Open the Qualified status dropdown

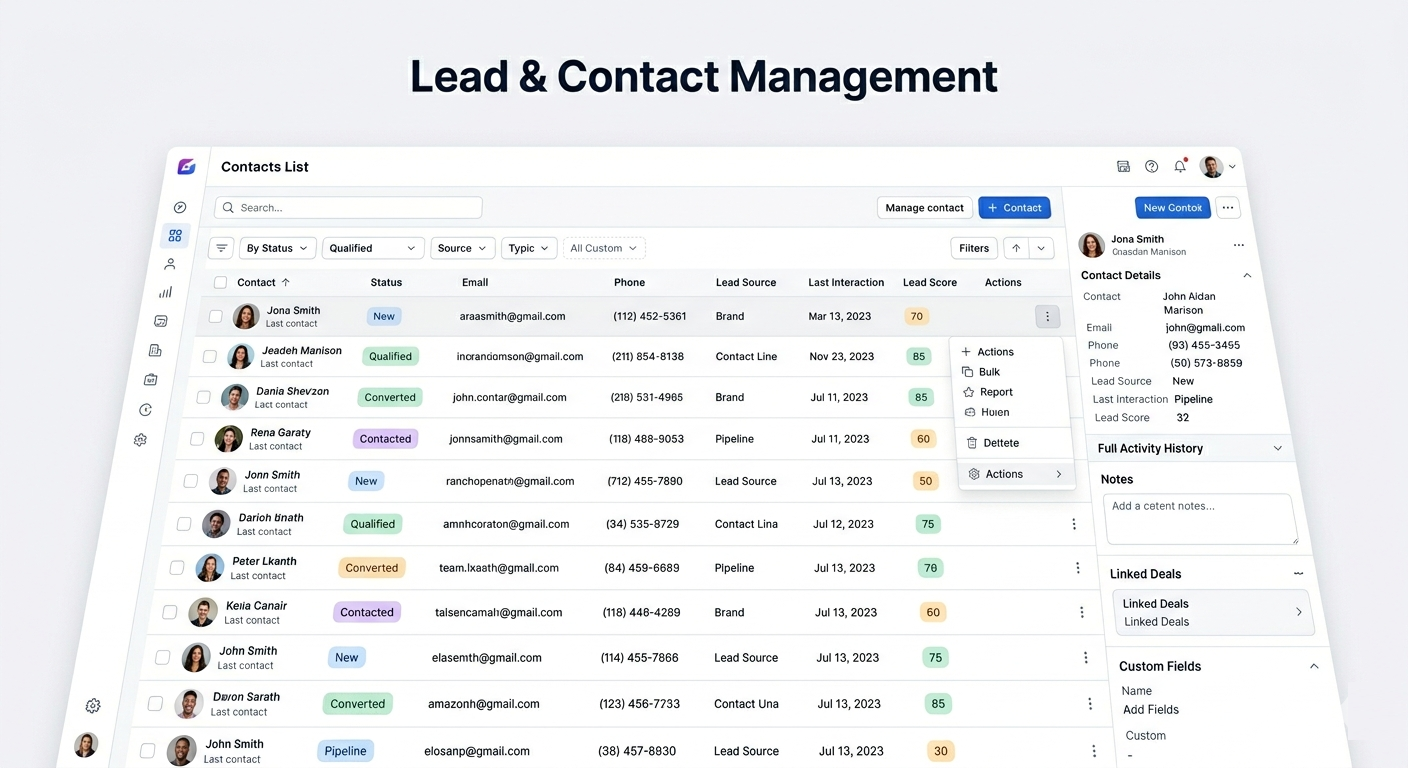pyautogui.click(x=372, y=247)
